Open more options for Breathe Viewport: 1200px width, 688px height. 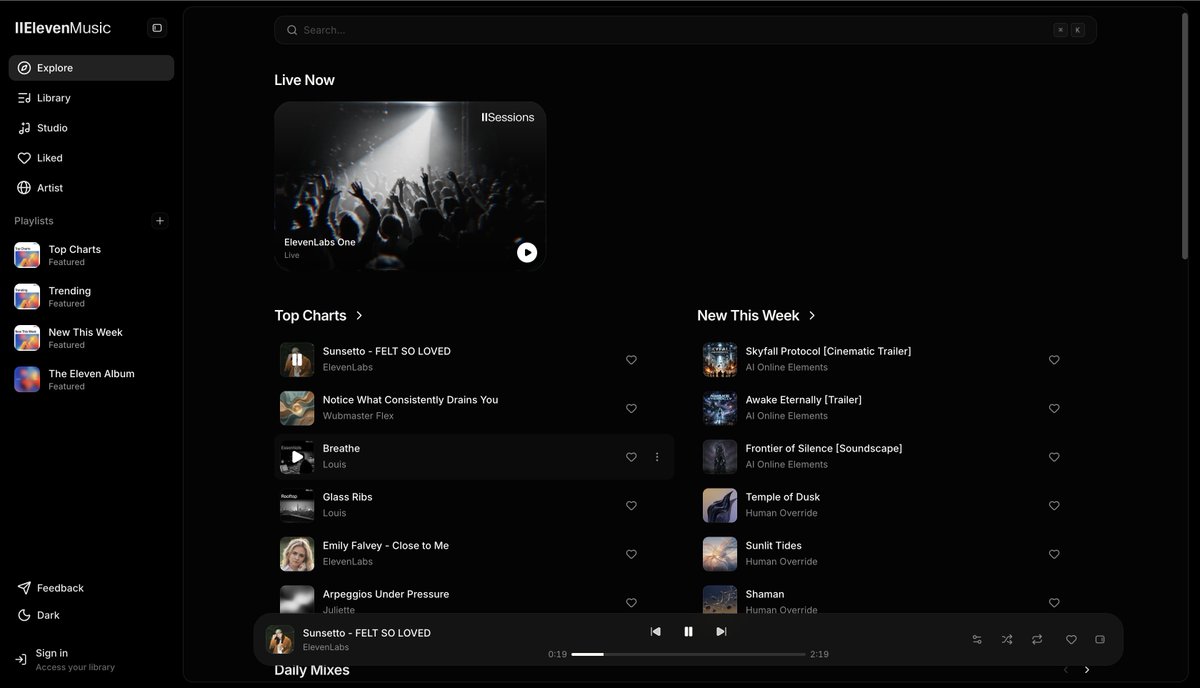[x=657, y=457]
